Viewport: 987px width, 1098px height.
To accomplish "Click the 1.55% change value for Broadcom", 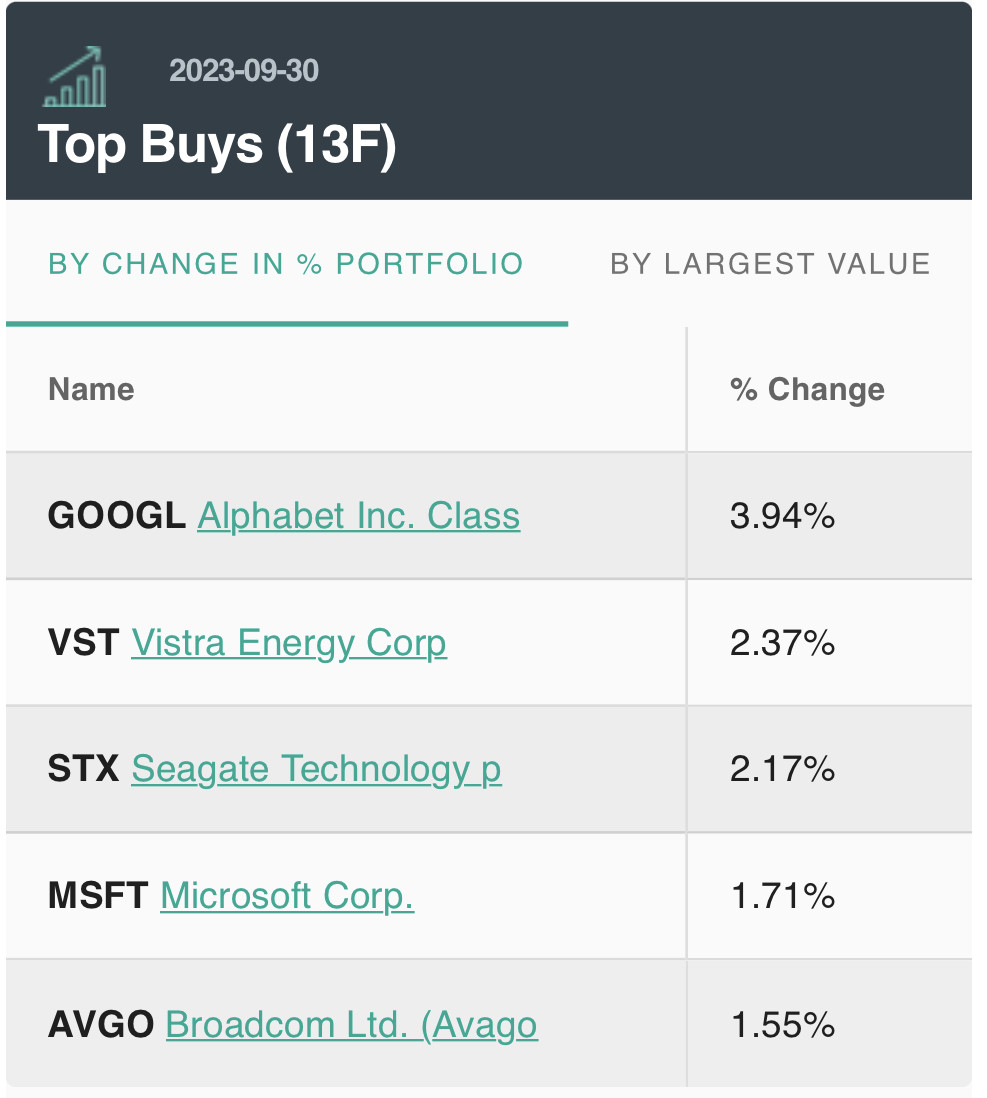I will (782, 1025).
